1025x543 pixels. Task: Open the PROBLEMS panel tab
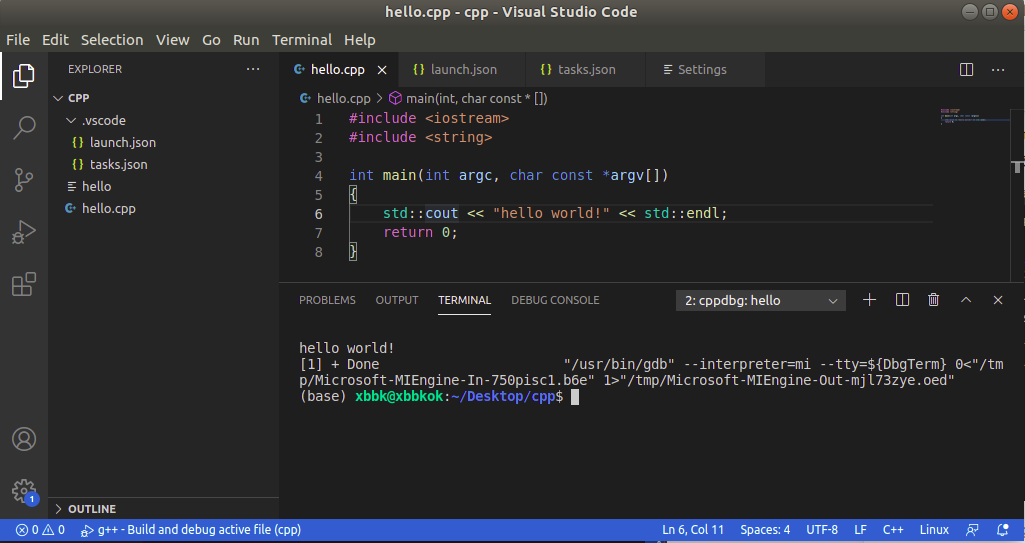328,301
